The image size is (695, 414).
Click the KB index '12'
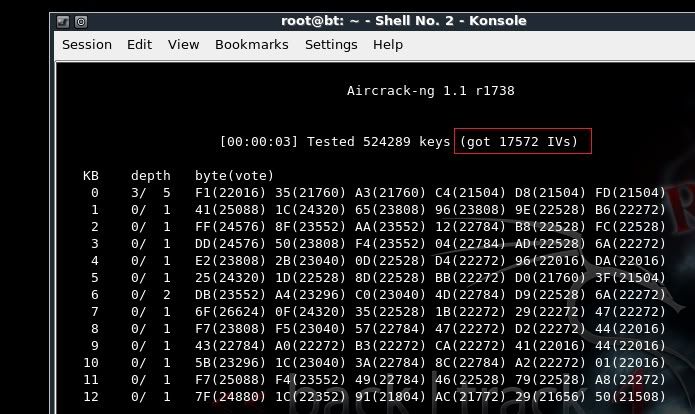tap(91, 397)
